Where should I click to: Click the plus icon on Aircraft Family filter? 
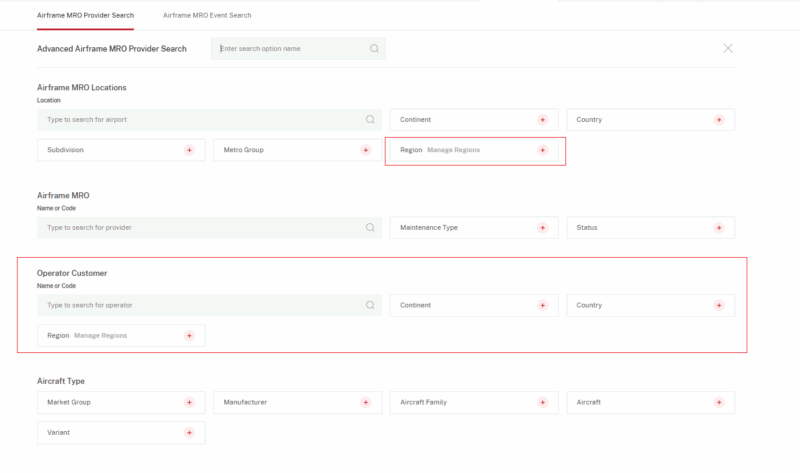tap(542, 402)
